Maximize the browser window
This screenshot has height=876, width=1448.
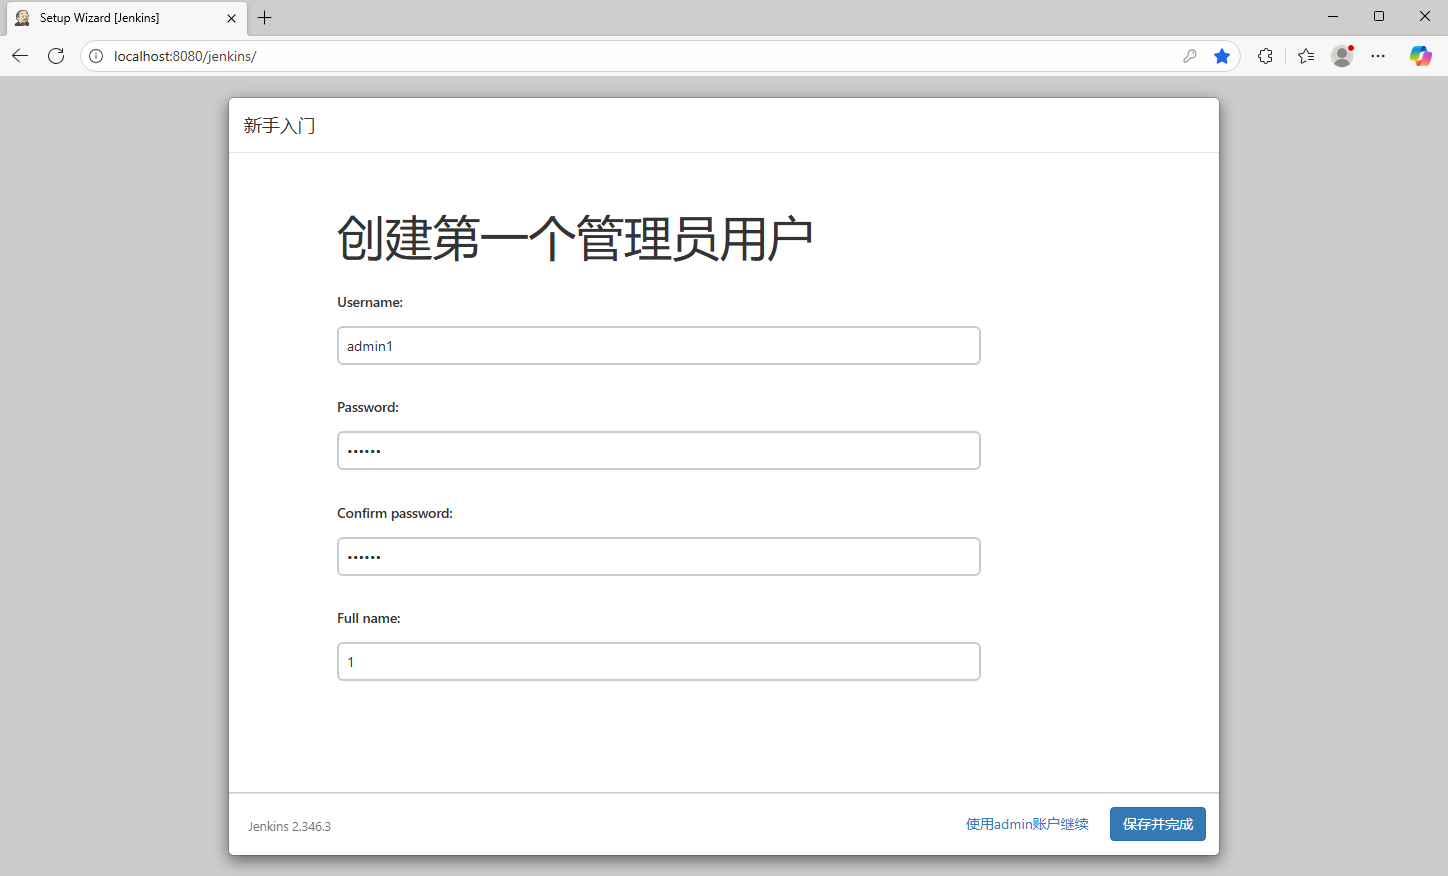[x=1379, y=16]
